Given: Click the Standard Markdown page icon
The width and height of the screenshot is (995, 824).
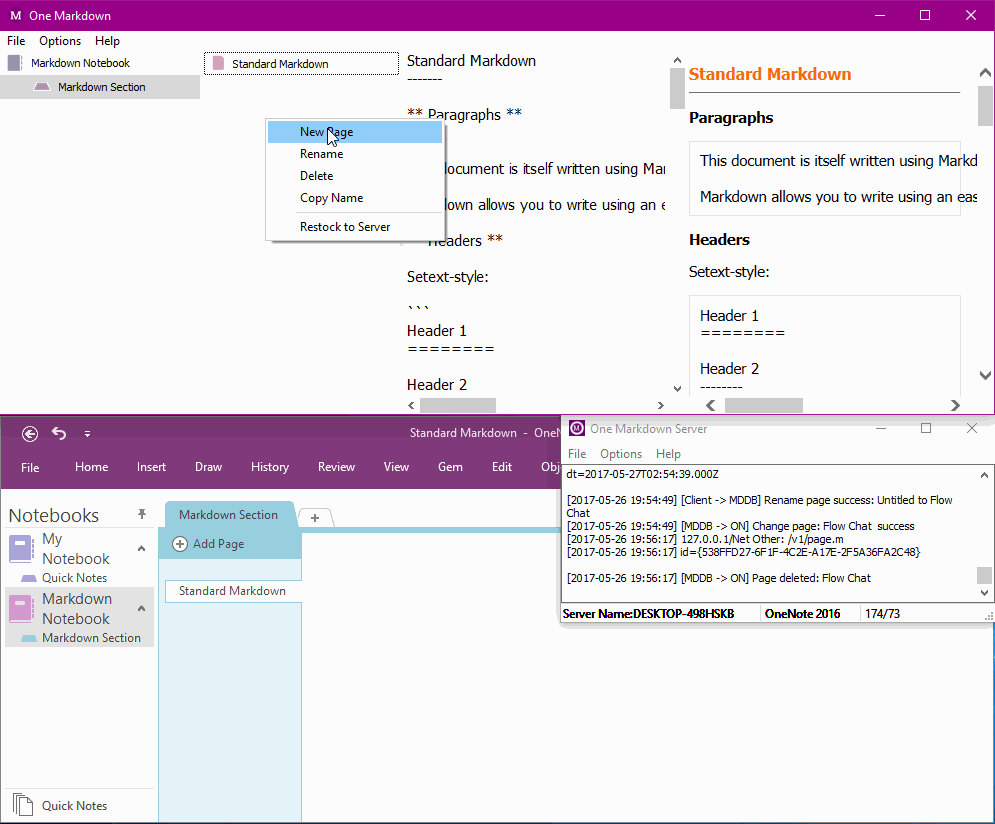Looking at the screenshot, I should (218, 64).
